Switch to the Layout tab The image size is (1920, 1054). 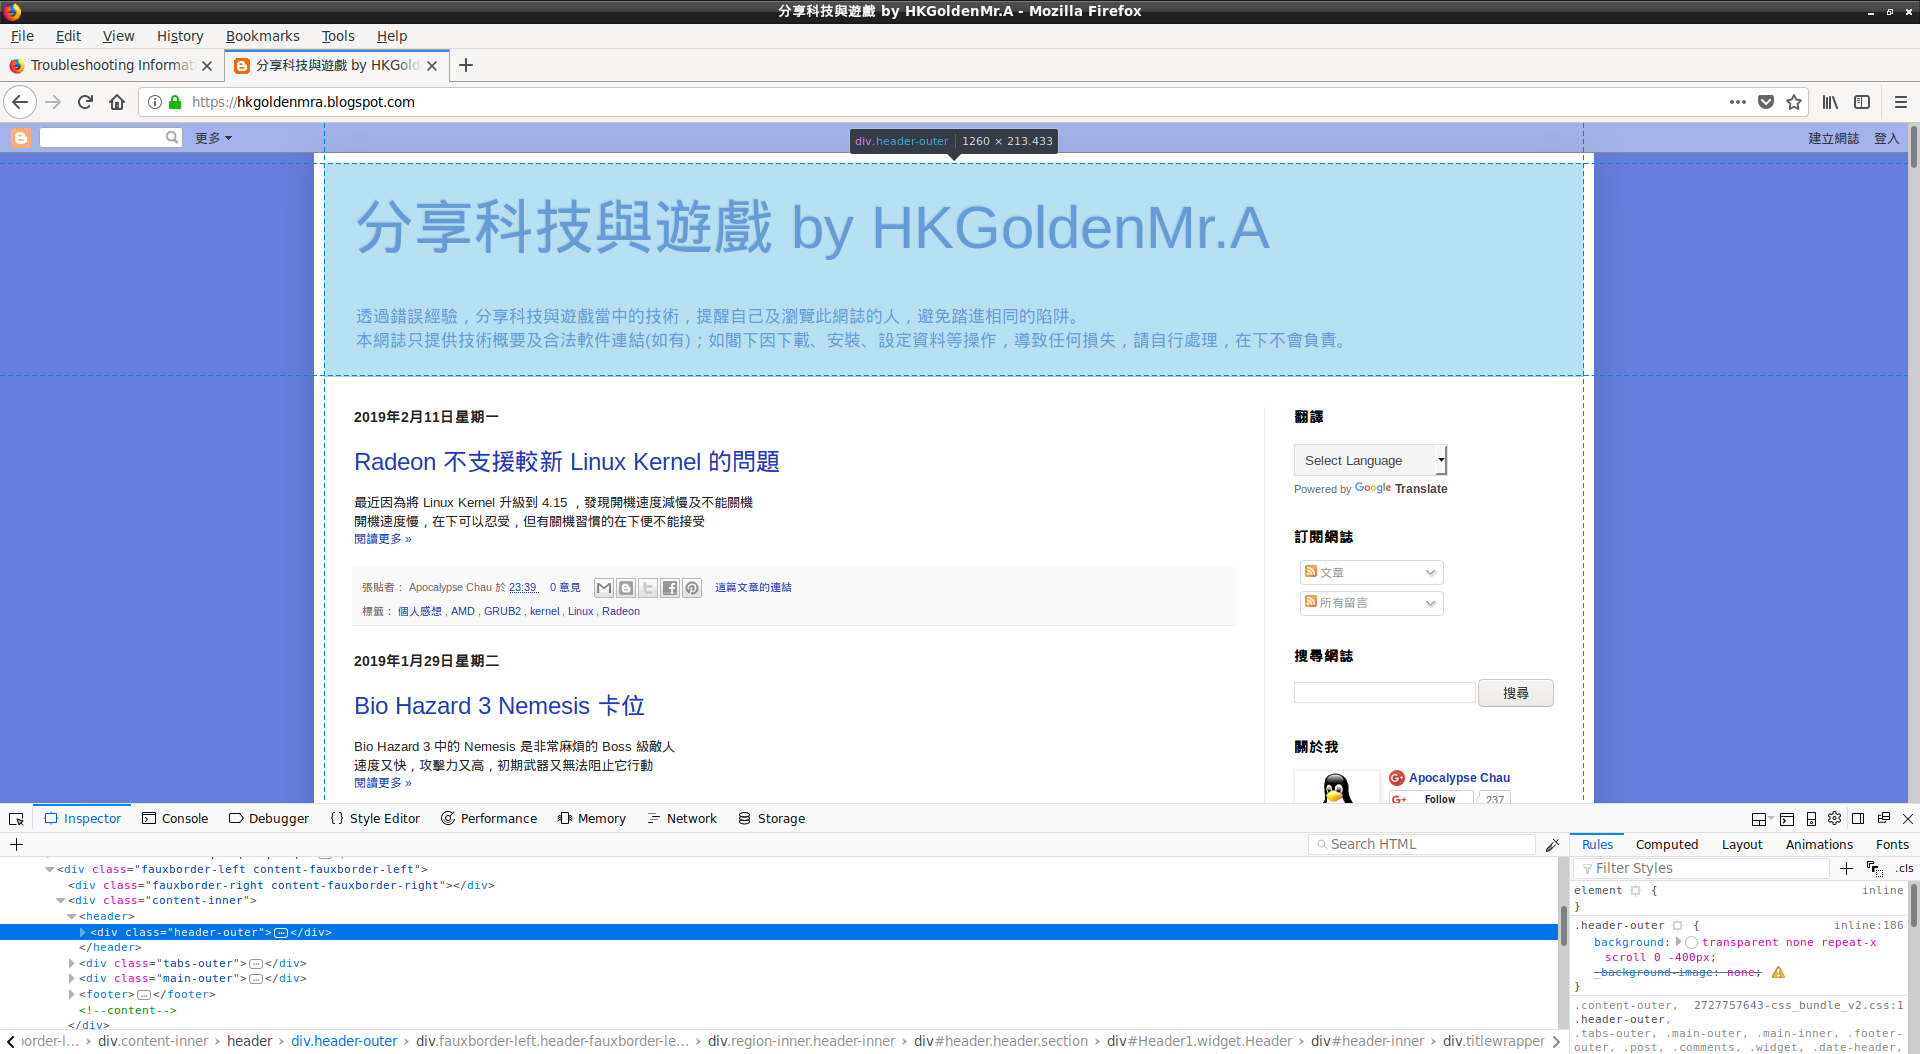1742,844
